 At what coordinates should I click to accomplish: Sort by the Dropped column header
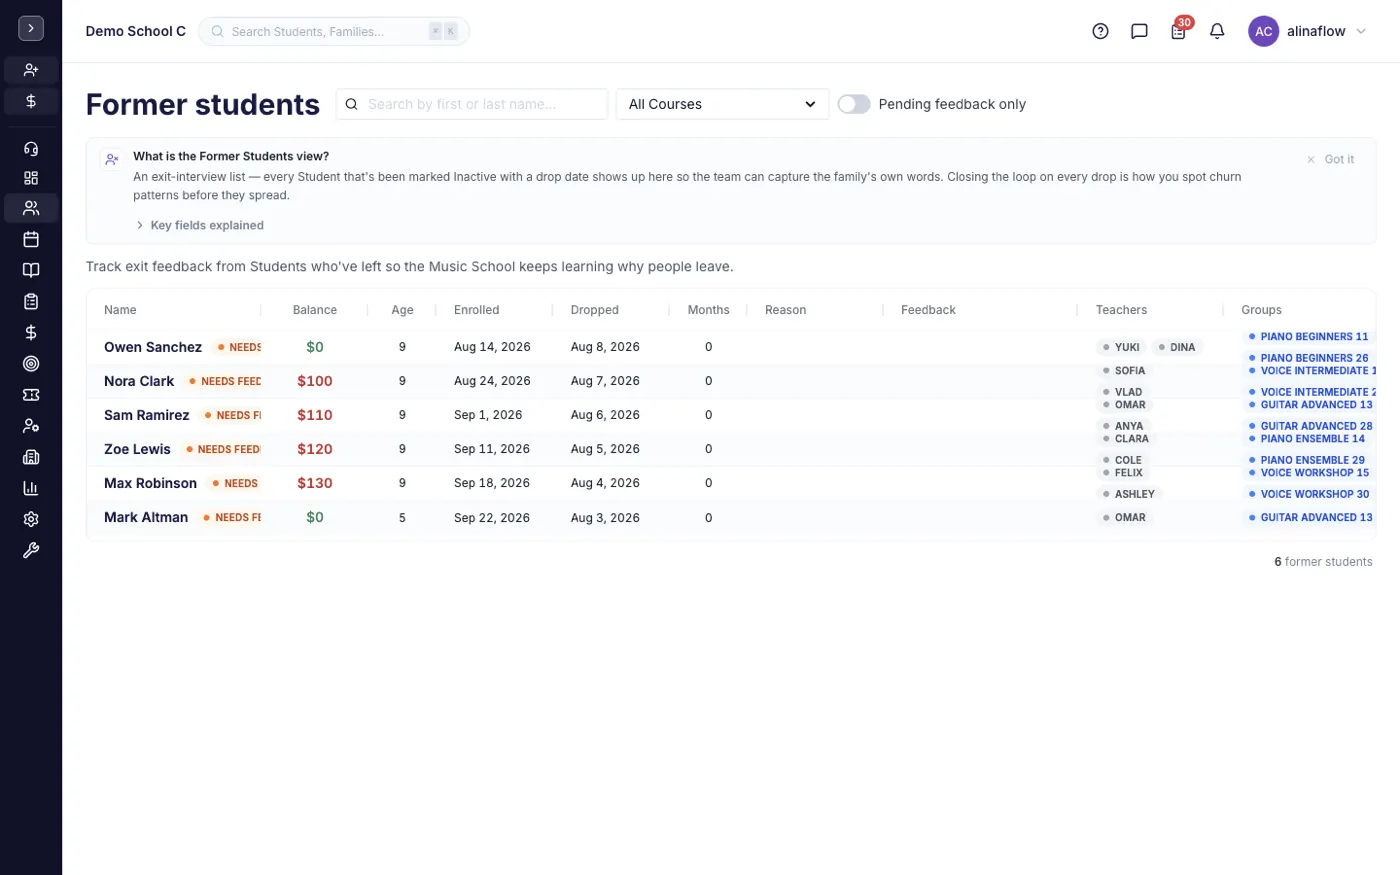tap(595, 310)
